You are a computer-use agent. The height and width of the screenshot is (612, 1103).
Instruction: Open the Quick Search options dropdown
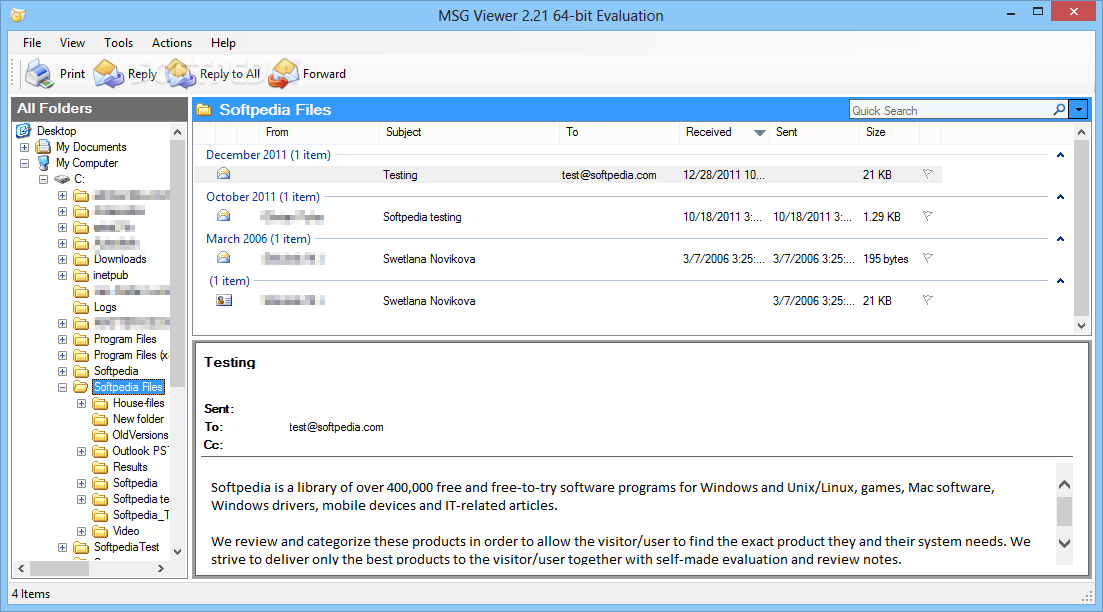(x=1078, y=110)
